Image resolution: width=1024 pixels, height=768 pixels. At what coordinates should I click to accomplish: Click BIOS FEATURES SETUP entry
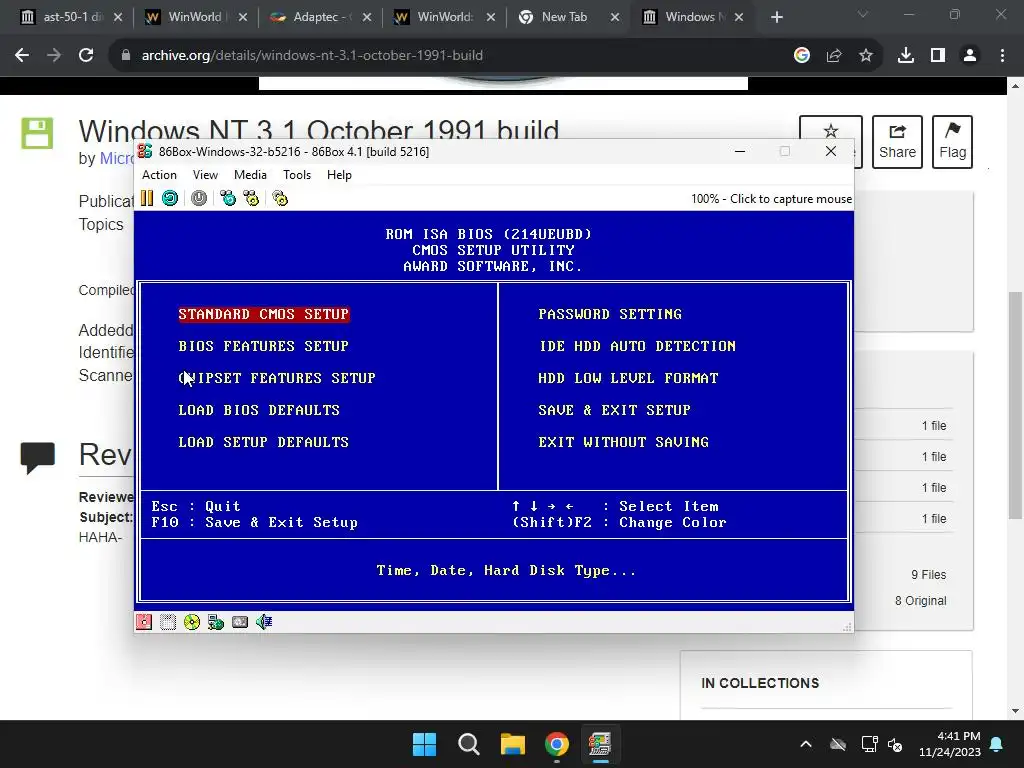[x=264, y=346]
